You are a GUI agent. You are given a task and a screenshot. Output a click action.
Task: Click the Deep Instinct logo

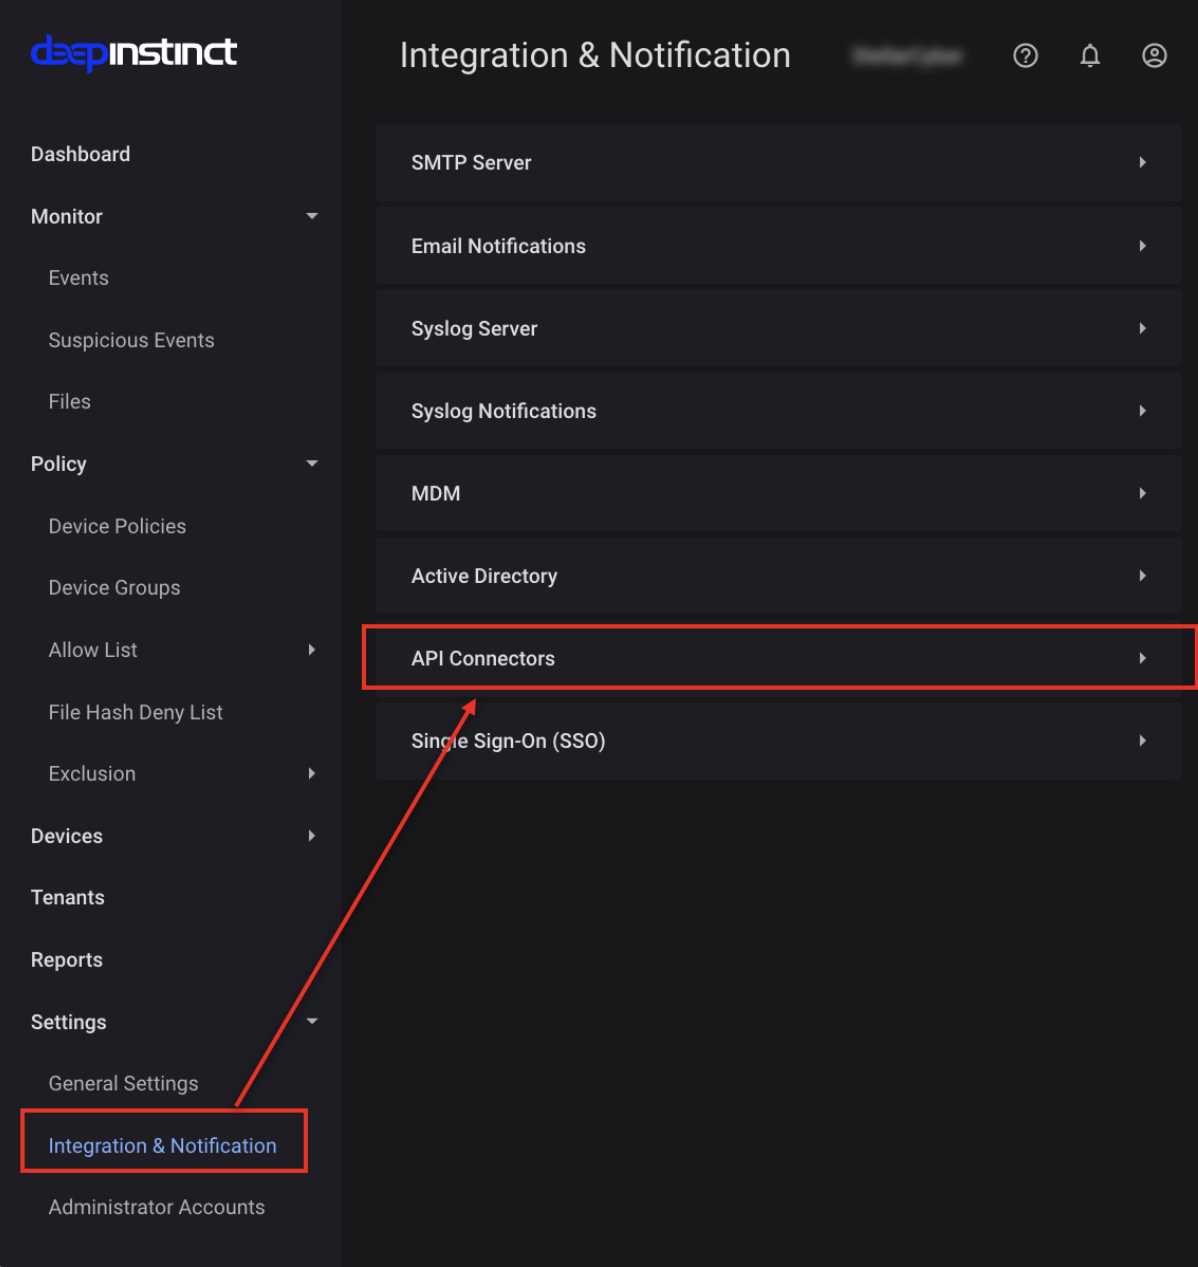pyautogui.click(x=134, y=52)
